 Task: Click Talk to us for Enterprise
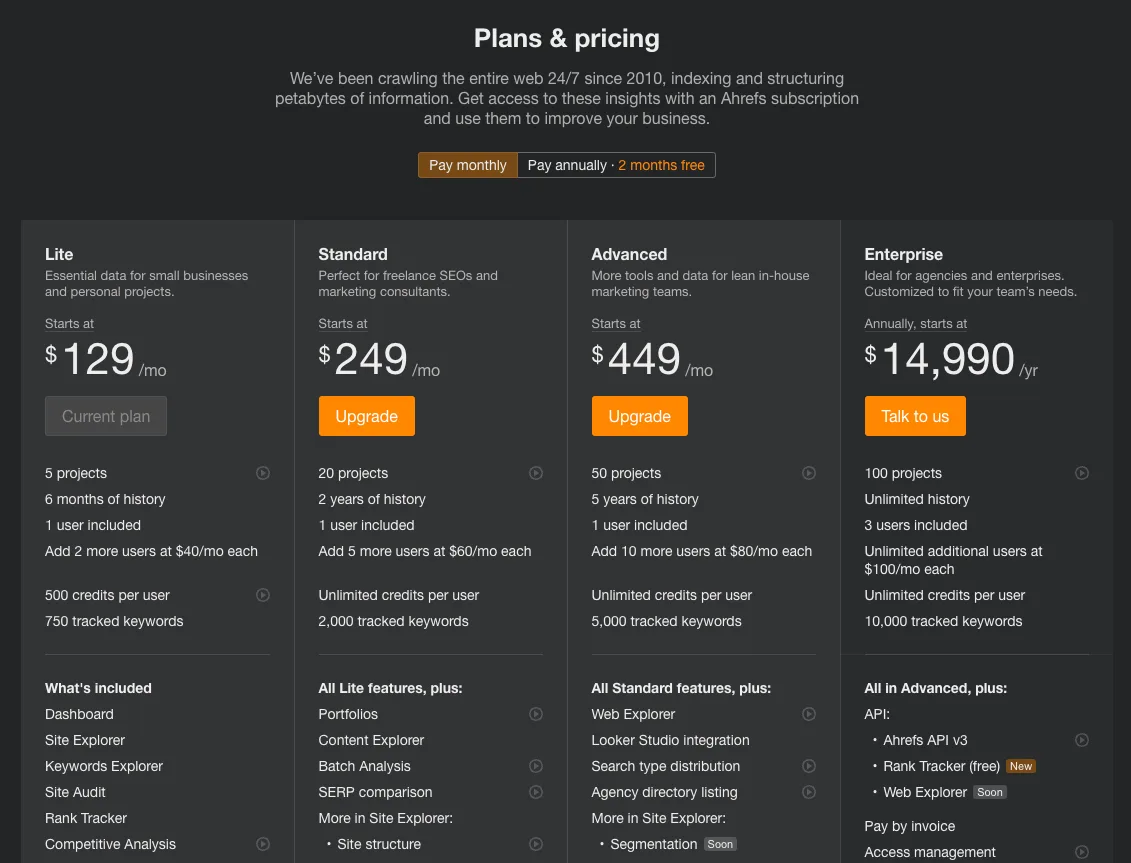915,416
